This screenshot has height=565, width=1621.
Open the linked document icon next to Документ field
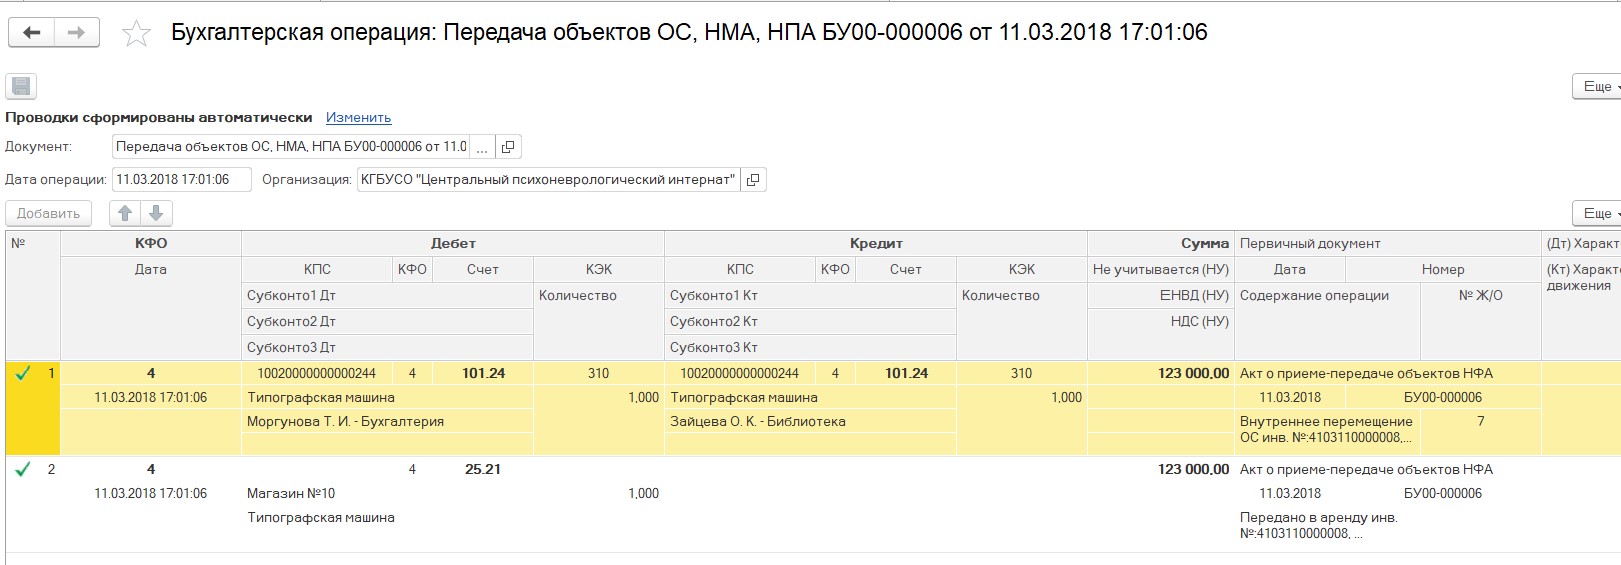pyautogui.click(x=508, y=147)
